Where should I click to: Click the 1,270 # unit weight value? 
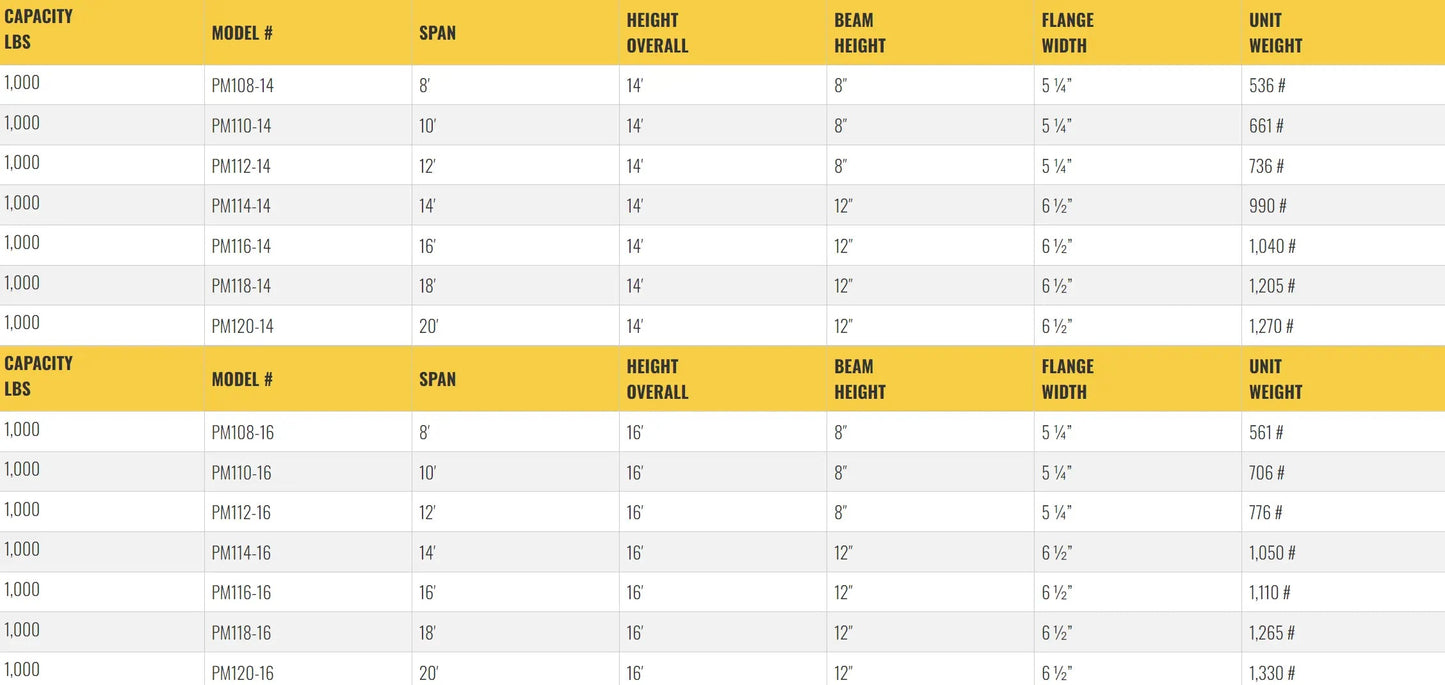[1271, 326]
